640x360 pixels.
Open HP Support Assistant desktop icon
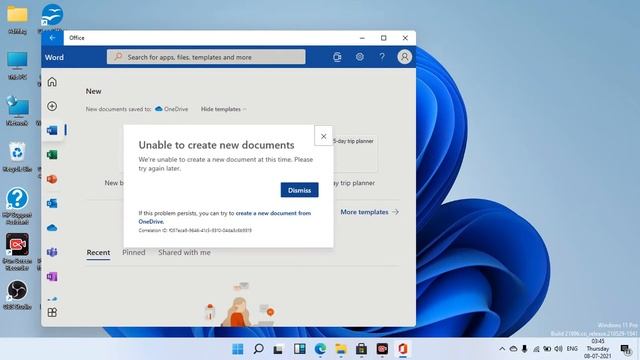[x=17, y=206]
